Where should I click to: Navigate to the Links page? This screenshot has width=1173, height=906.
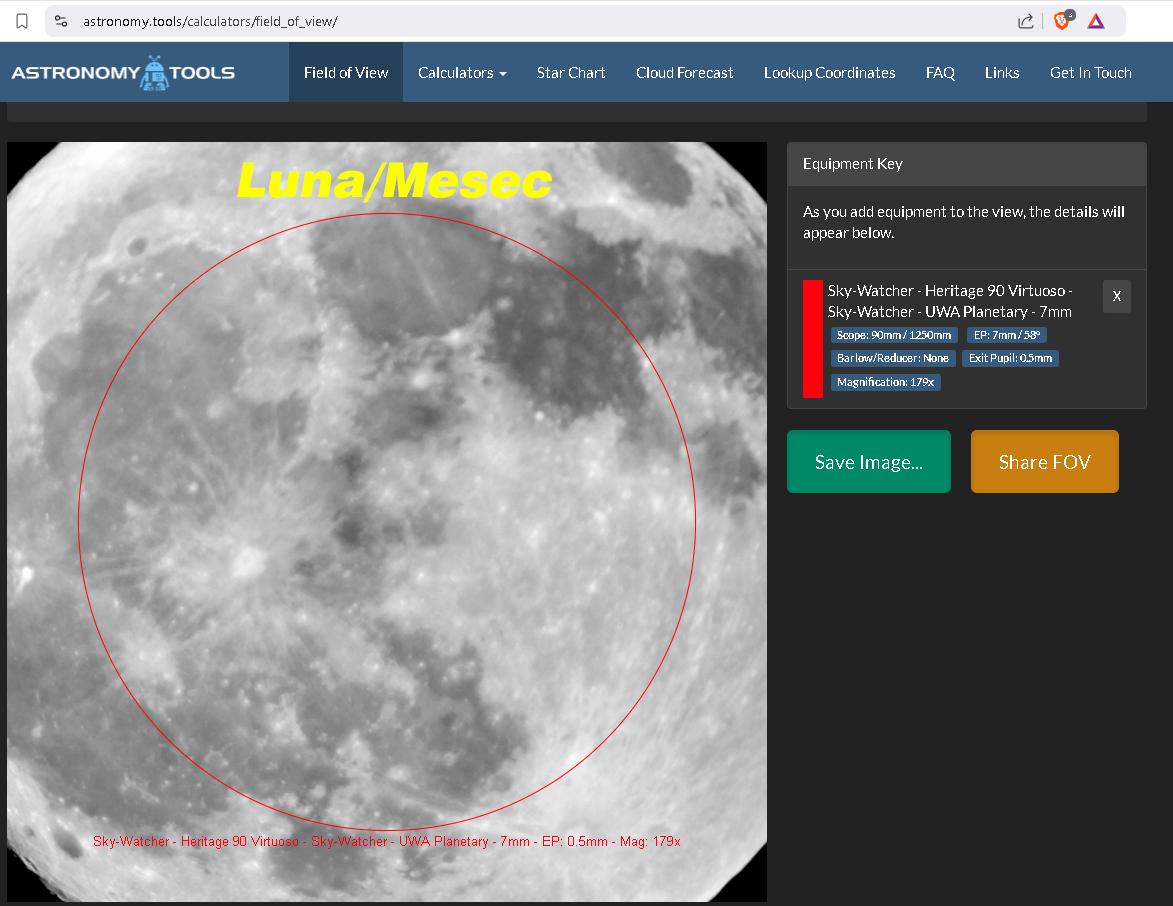pos(1002,73)
